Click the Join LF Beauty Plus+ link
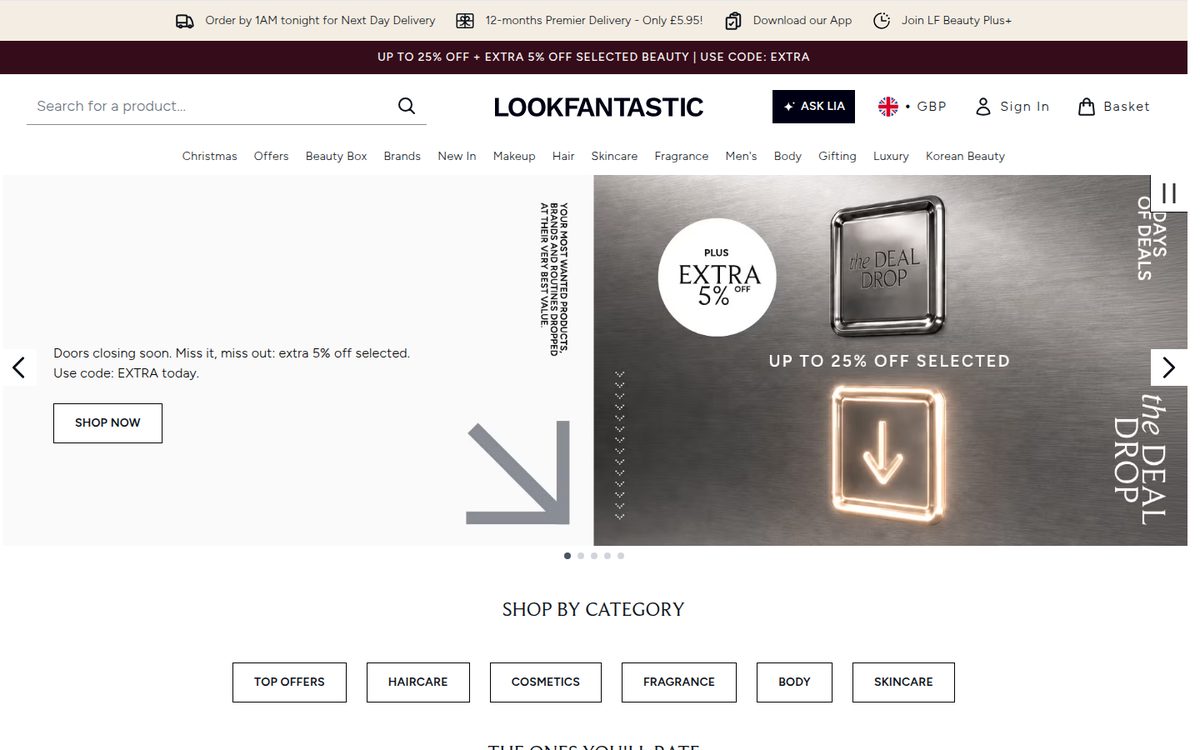The image size is (1200, 750). pos(956,21)
